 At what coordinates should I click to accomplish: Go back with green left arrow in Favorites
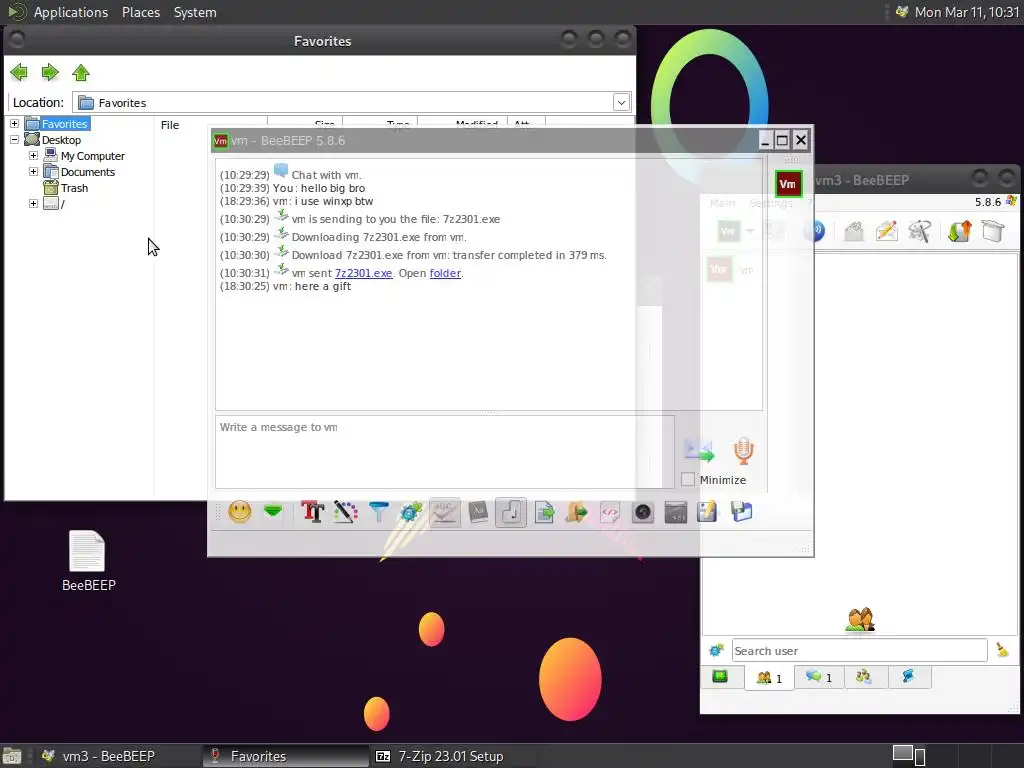pyautogui.click(x=19, y=72)
